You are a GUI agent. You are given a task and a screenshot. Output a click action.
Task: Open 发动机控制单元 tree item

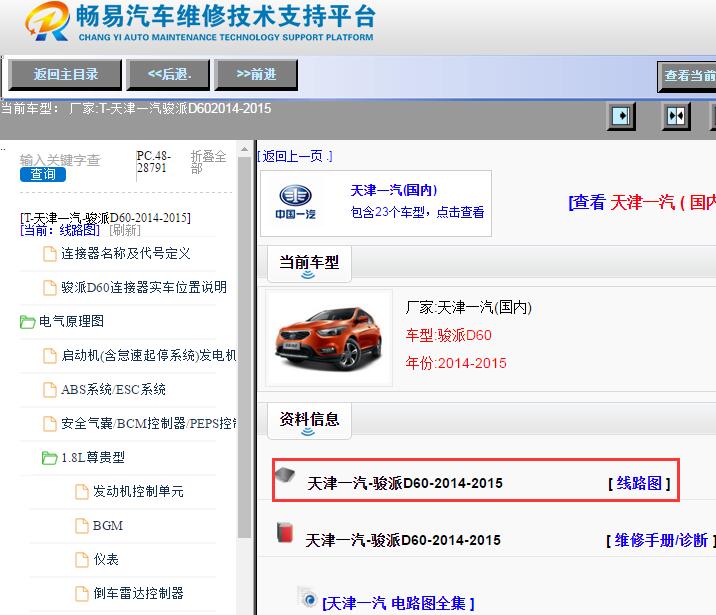click(138, 491)
